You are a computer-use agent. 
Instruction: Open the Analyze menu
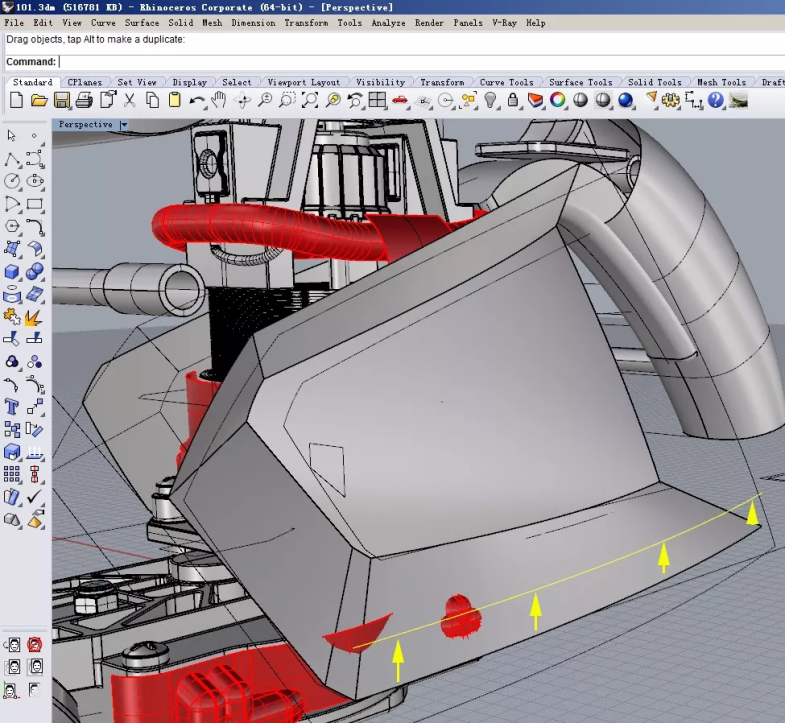pos(388,22)
